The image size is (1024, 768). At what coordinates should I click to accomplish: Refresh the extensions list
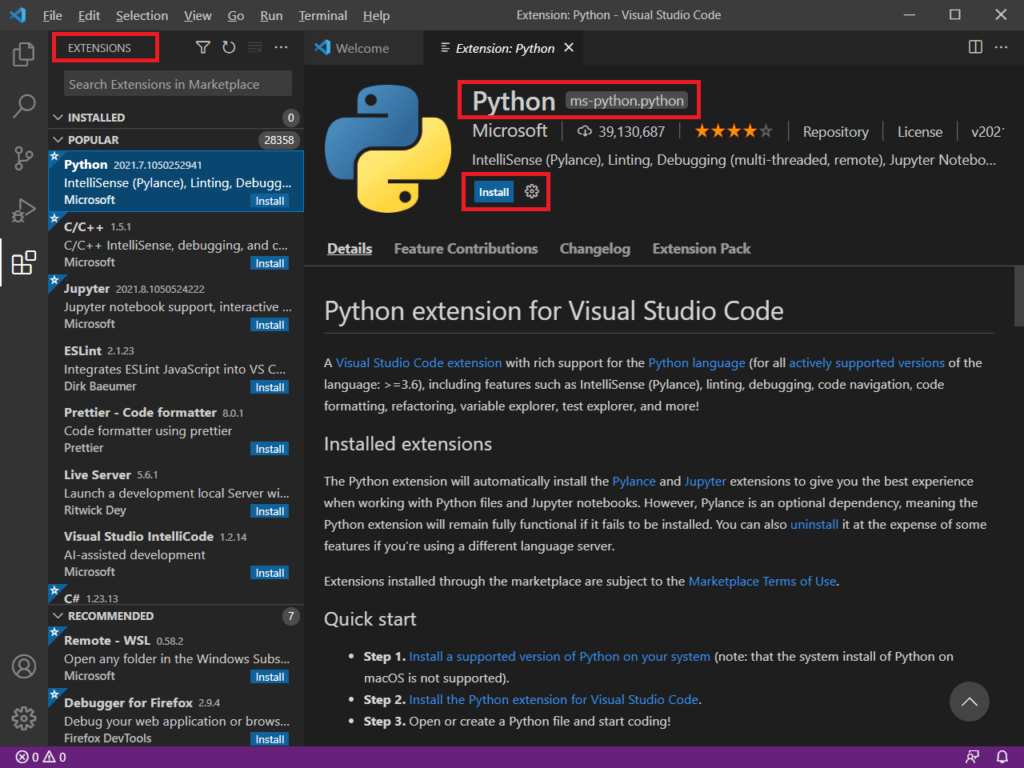click(x=229, y=47)
